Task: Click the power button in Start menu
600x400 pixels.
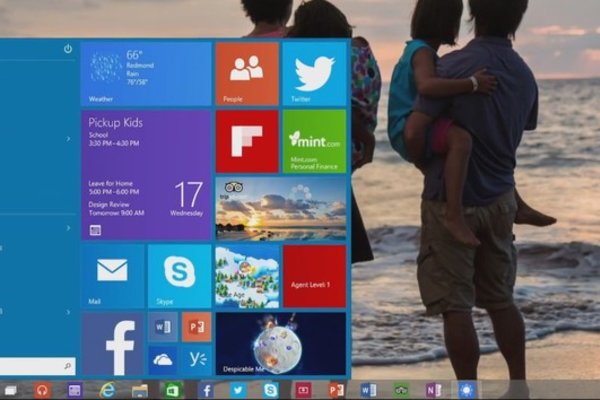Action: click(68, 49)
